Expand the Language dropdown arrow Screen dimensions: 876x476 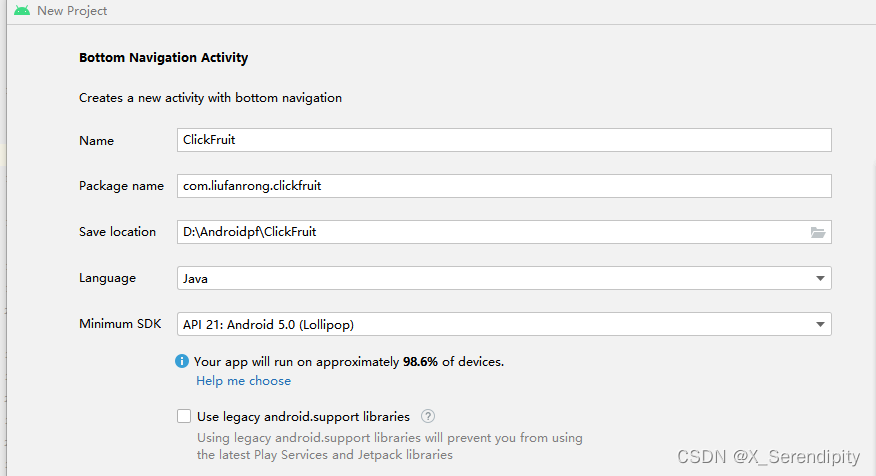click(x=820, y=278)
